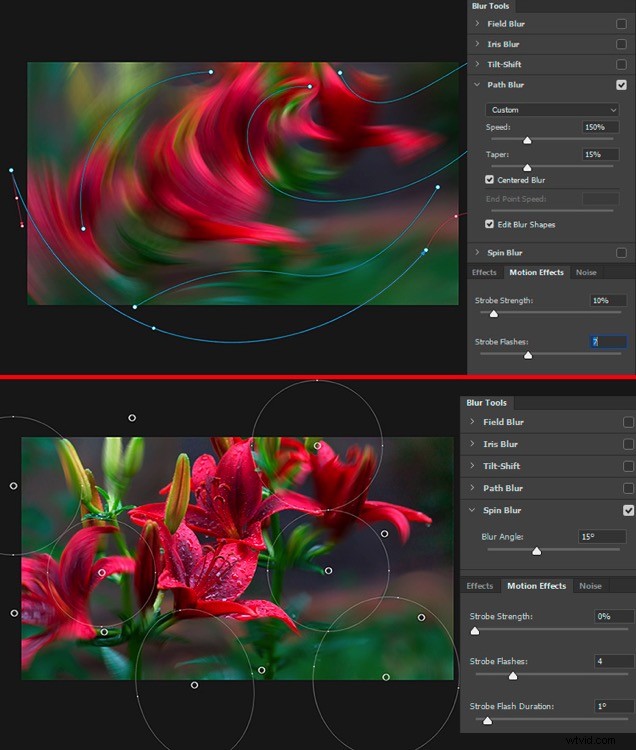Select Motion Effects tab above Strobe Strength 0%
636x750 pixels.
(537, 585)
